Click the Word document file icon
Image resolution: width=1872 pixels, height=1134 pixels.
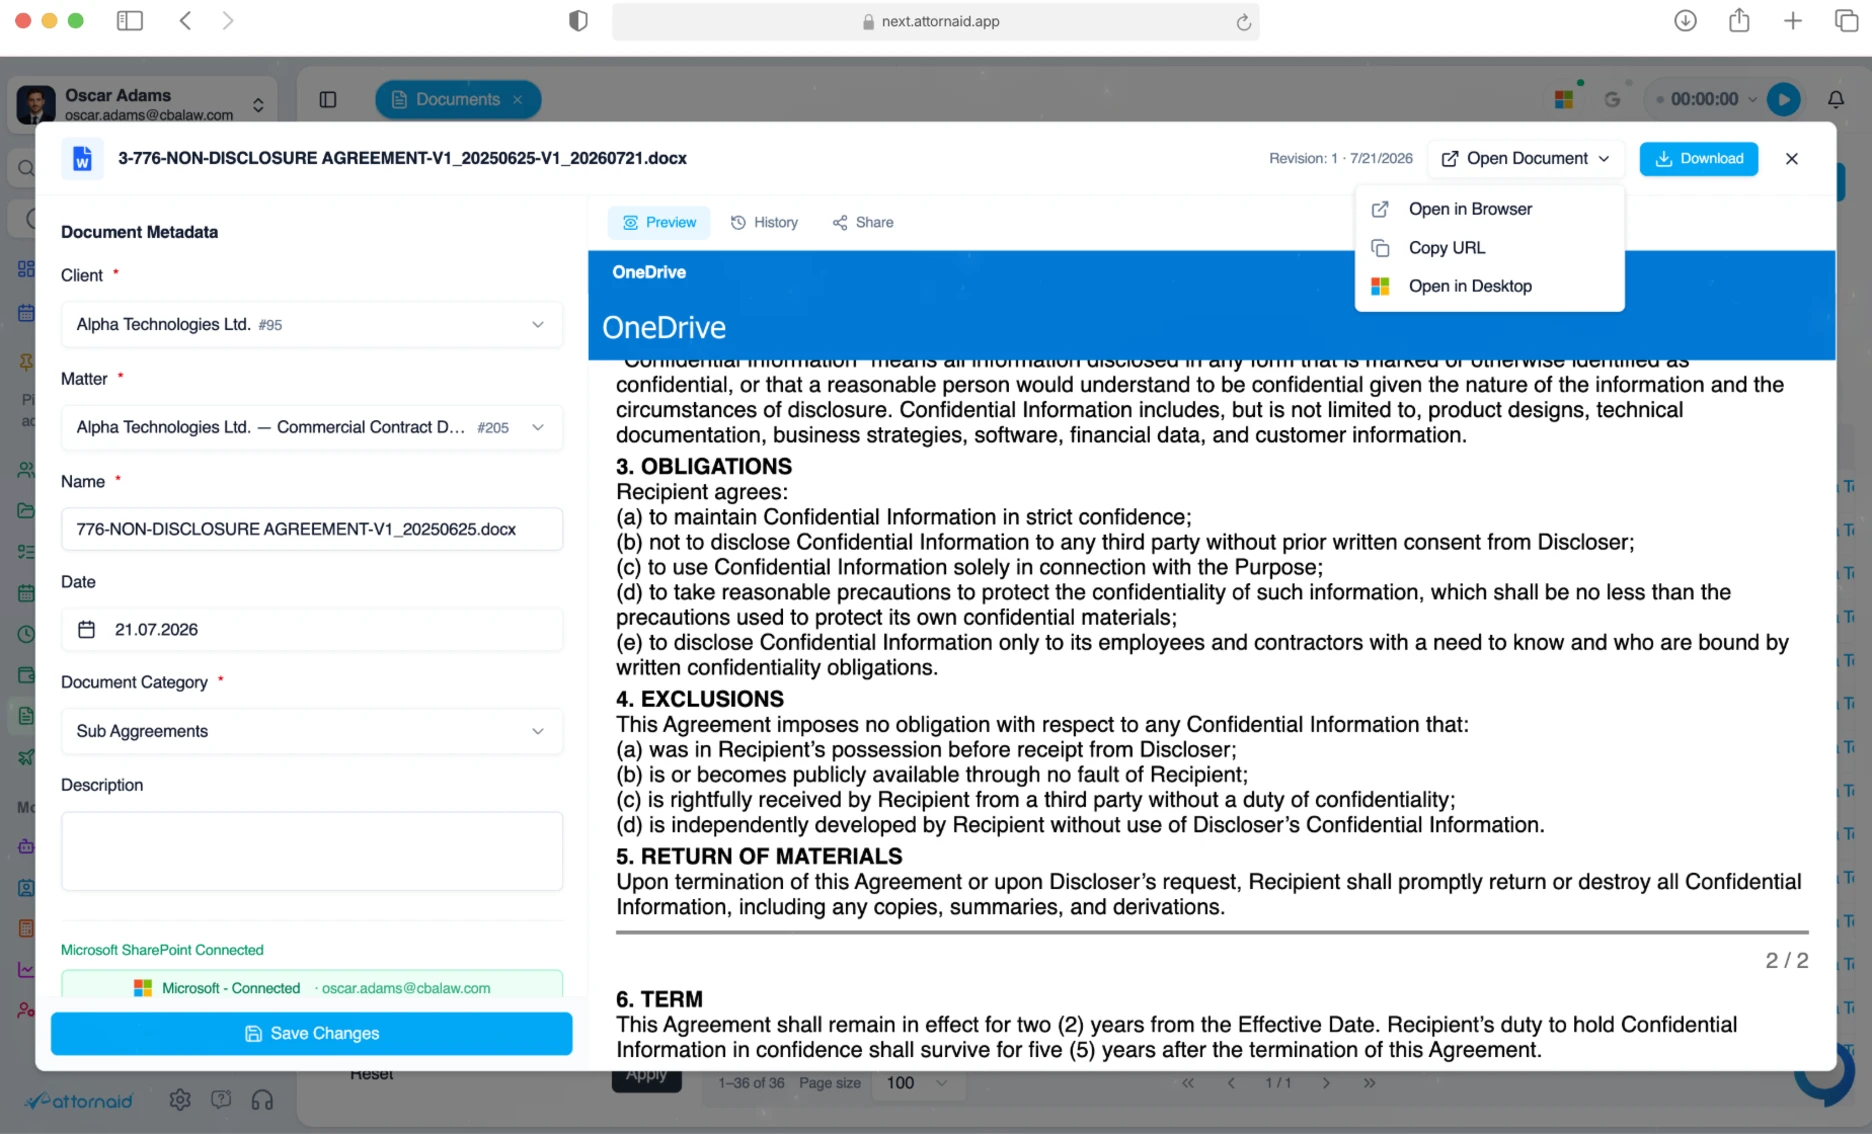coord(82,159)
